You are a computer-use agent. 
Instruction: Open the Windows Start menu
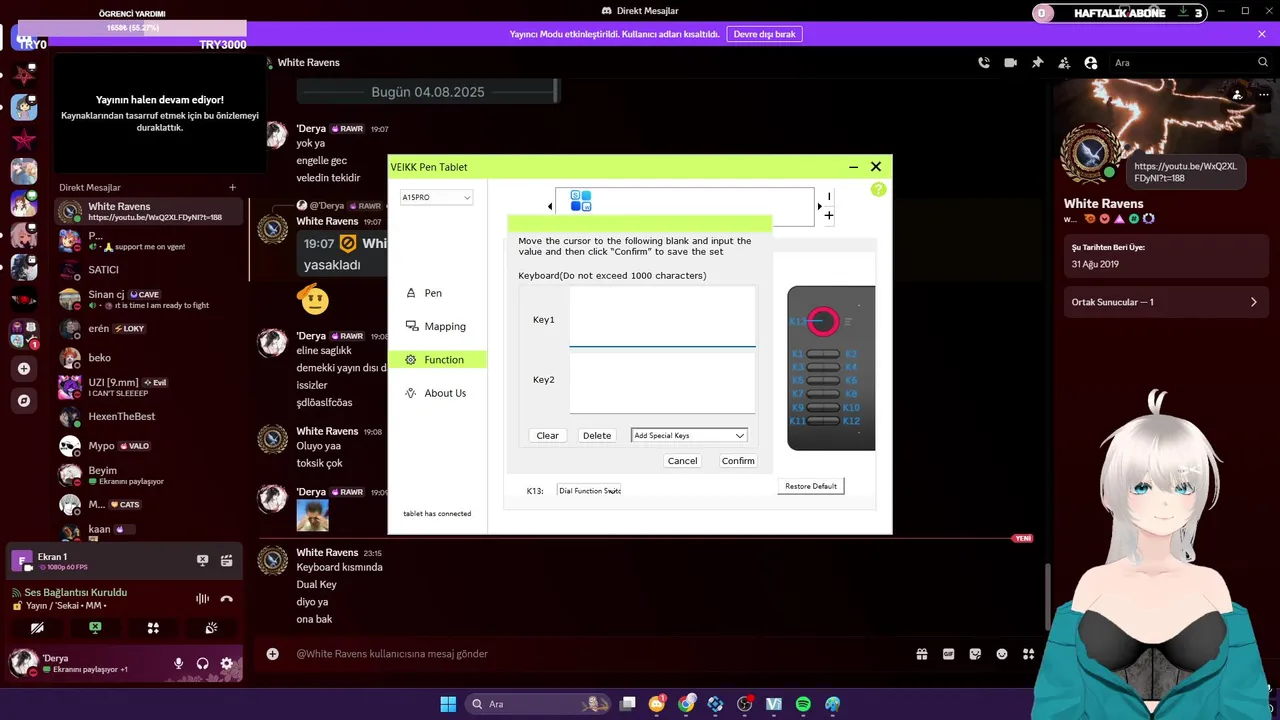click(448, 704)
